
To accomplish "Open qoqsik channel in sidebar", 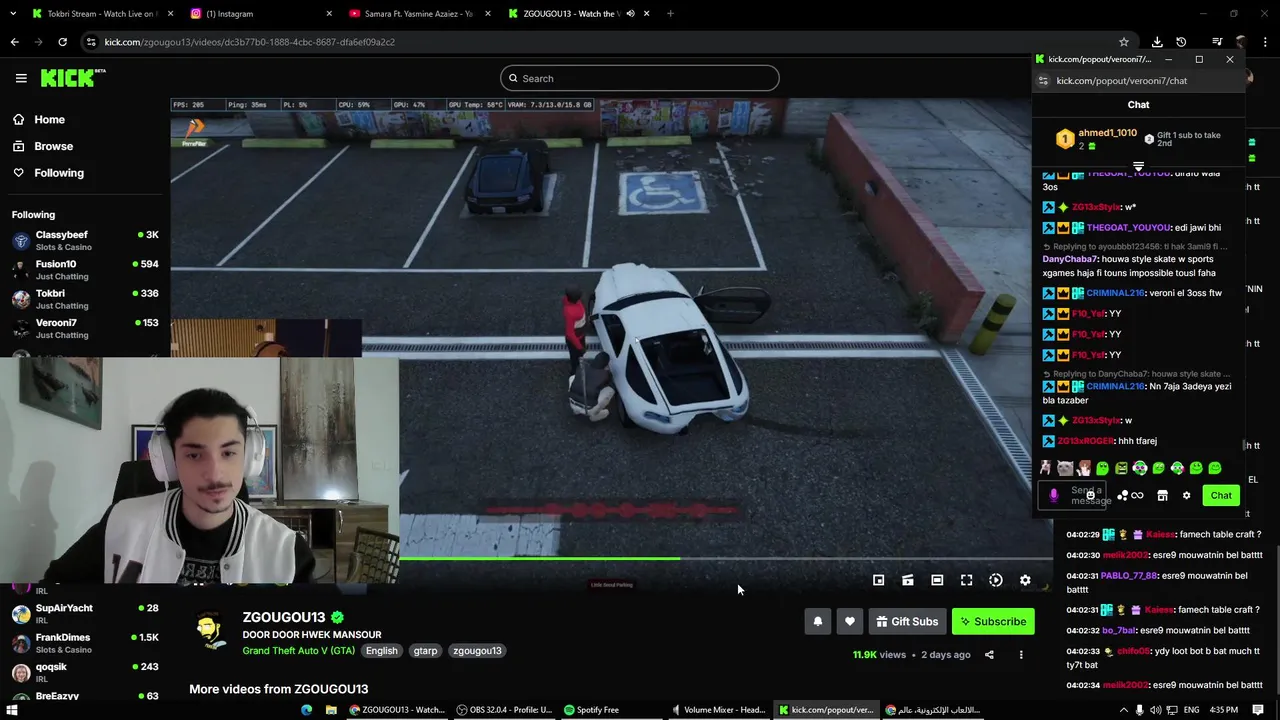I will 85,672.
